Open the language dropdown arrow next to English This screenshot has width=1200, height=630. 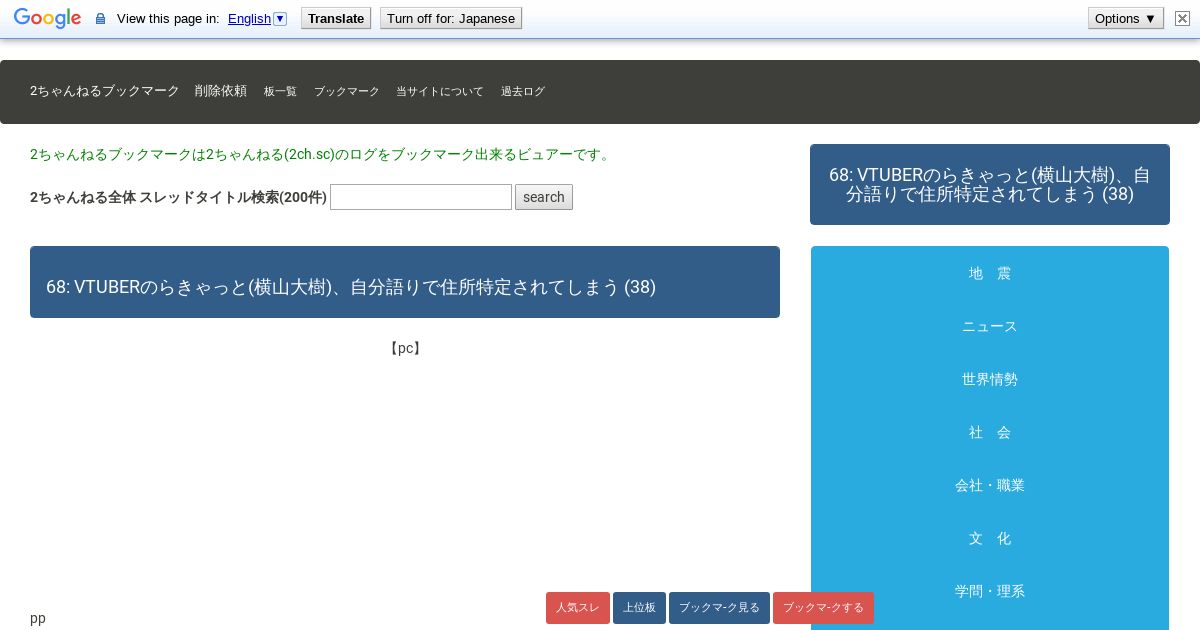coord(280,18)
